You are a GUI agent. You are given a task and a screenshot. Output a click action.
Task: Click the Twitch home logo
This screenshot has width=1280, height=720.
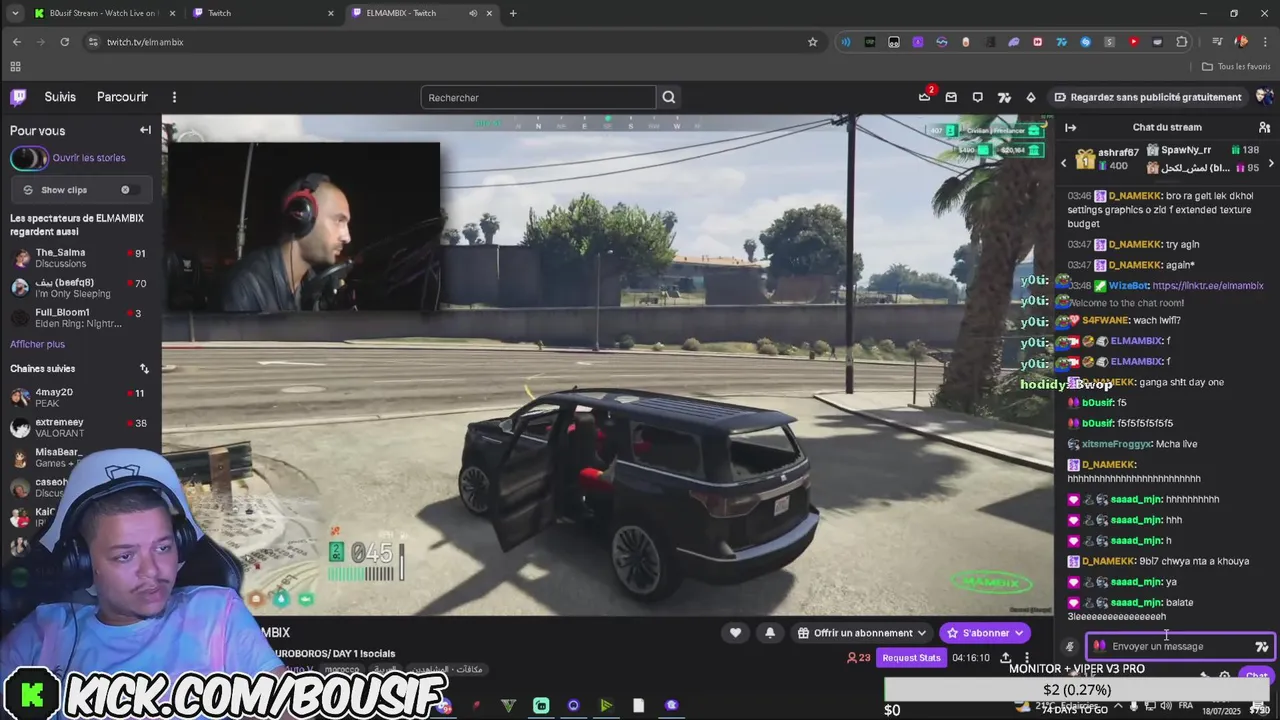click(18, 97)
